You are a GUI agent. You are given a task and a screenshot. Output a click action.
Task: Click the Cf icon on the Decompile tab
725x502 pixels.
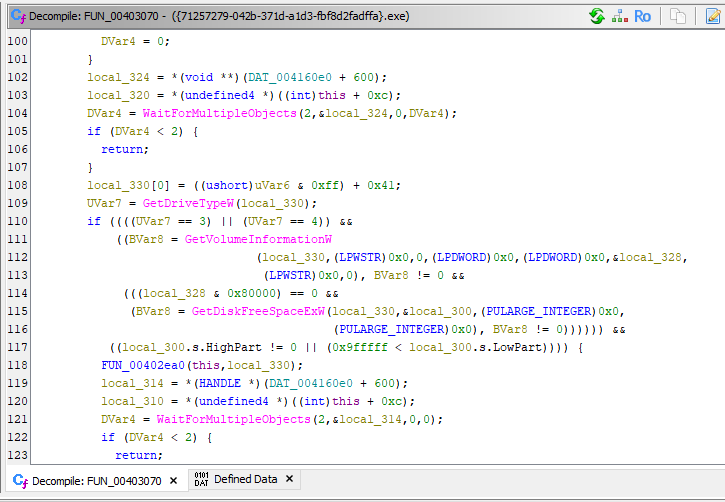pos(19,481)
